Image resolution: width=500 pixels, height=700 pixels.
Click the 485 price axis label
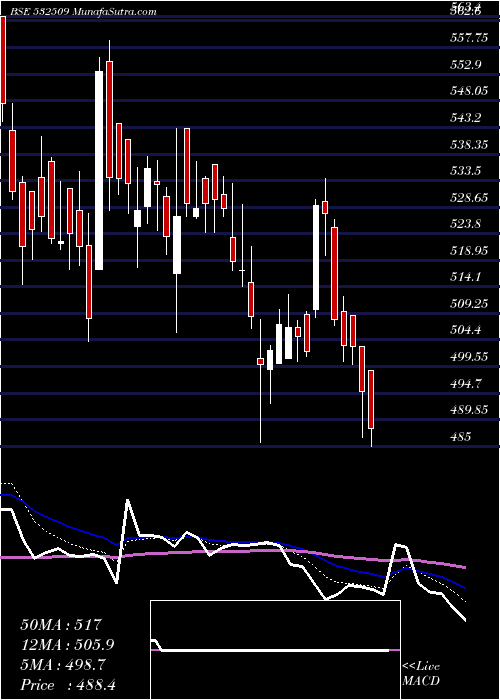click(x=460, y=437)
